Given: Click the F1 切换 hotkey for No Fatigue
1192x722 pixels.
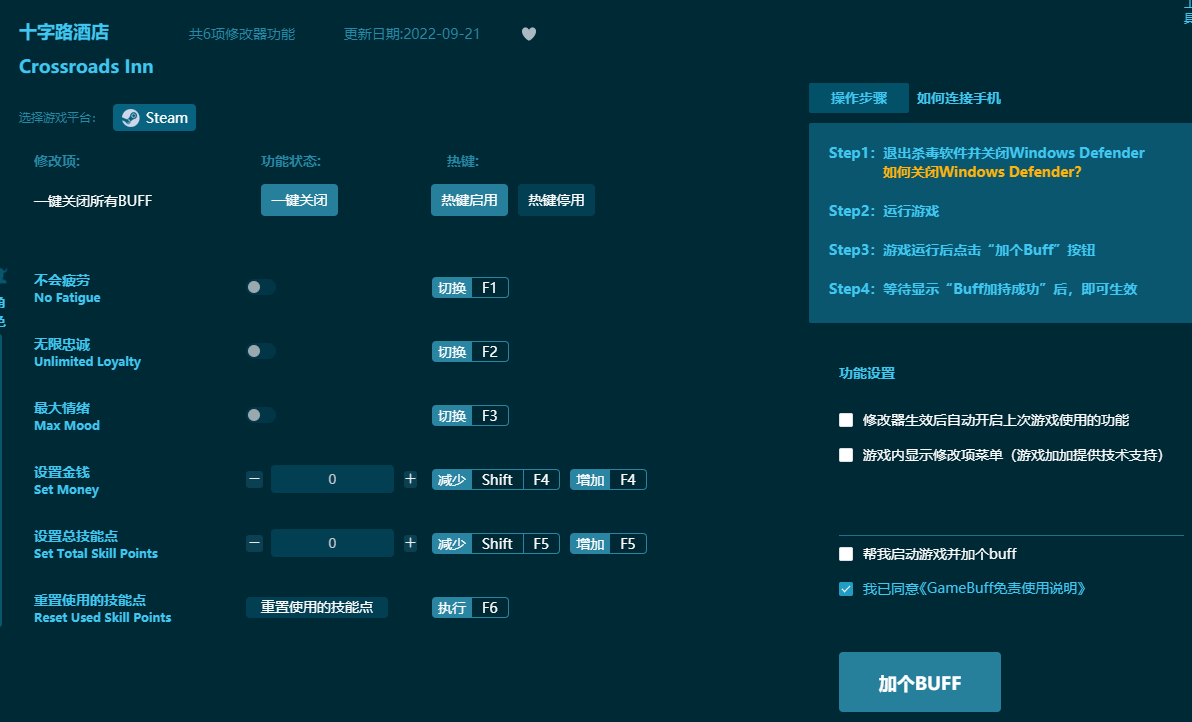Looking at the screenshot, I should (470, 288).
